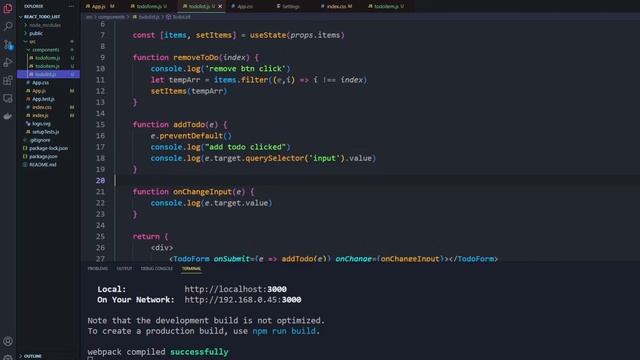Open the 192.168.0.45:3000 network link
This screenshot has width=640, height=360.
tap(243, 300)
